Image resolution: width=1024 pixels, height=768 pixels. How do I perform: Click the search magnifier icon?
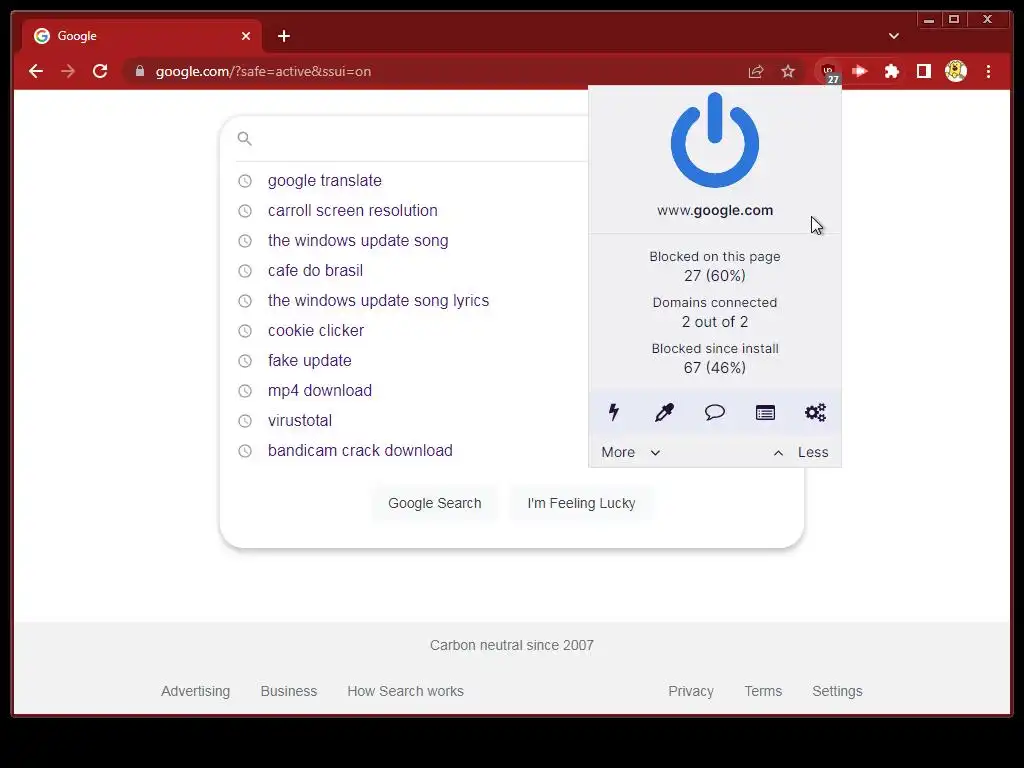(244, 138)
